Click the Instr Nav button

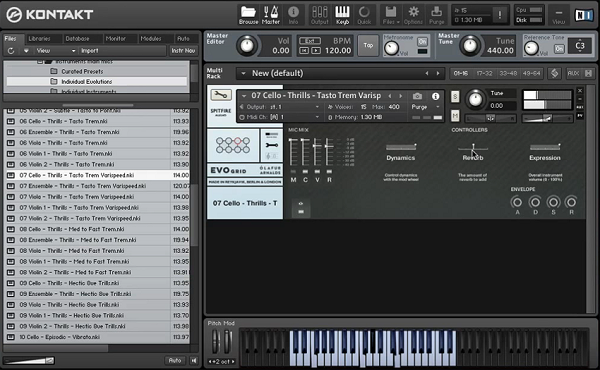183,51
